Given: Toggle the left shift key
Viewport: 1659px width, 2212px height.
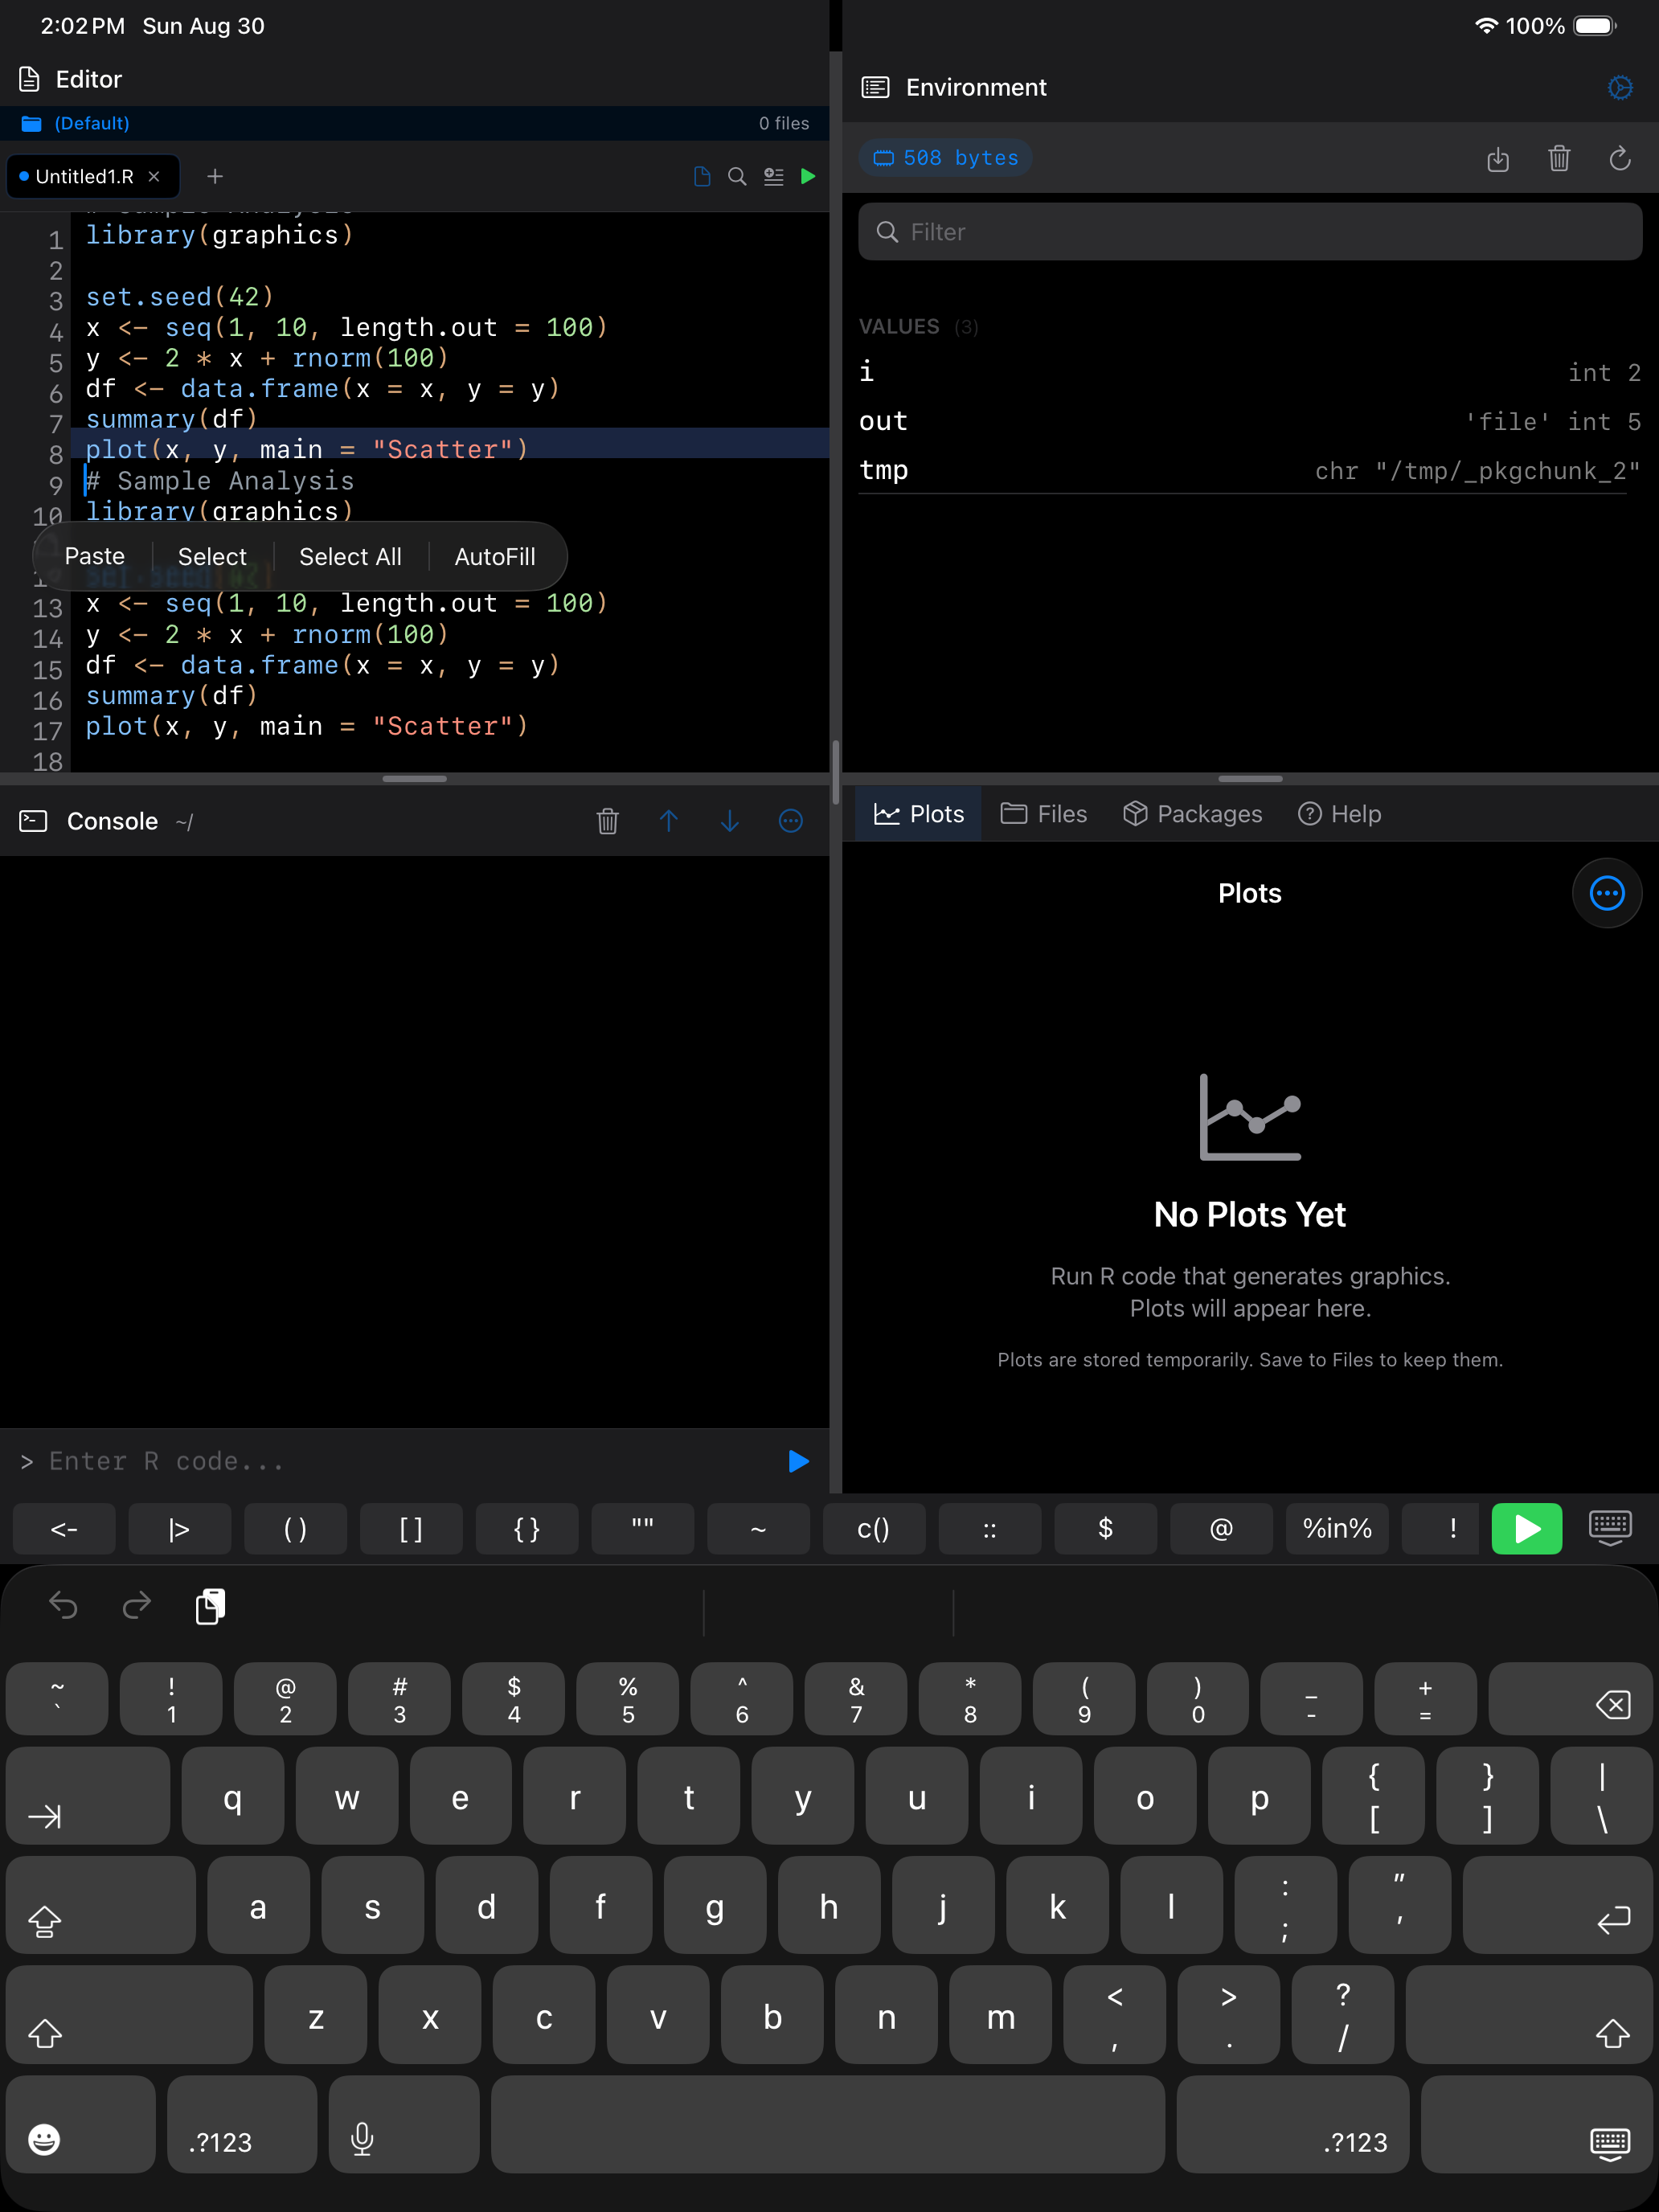Looking at the screenshot, I should 129,2015.
